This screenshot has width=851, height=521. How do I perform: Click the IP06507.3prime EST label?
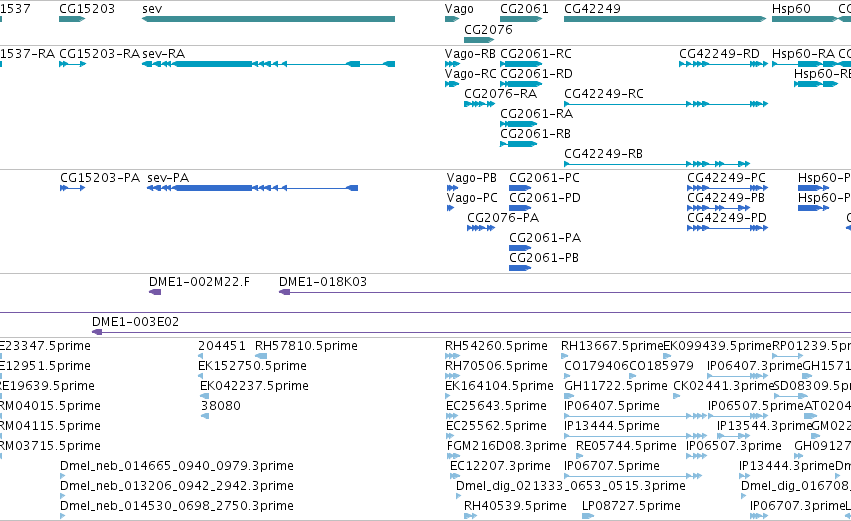(734, 447)
